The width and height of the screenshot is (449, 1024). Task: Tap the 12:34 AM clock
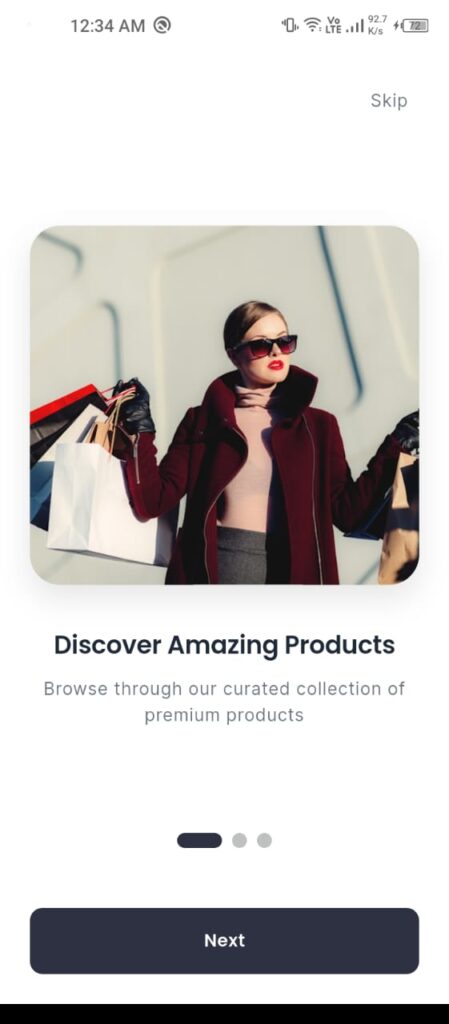click(108, 26)
